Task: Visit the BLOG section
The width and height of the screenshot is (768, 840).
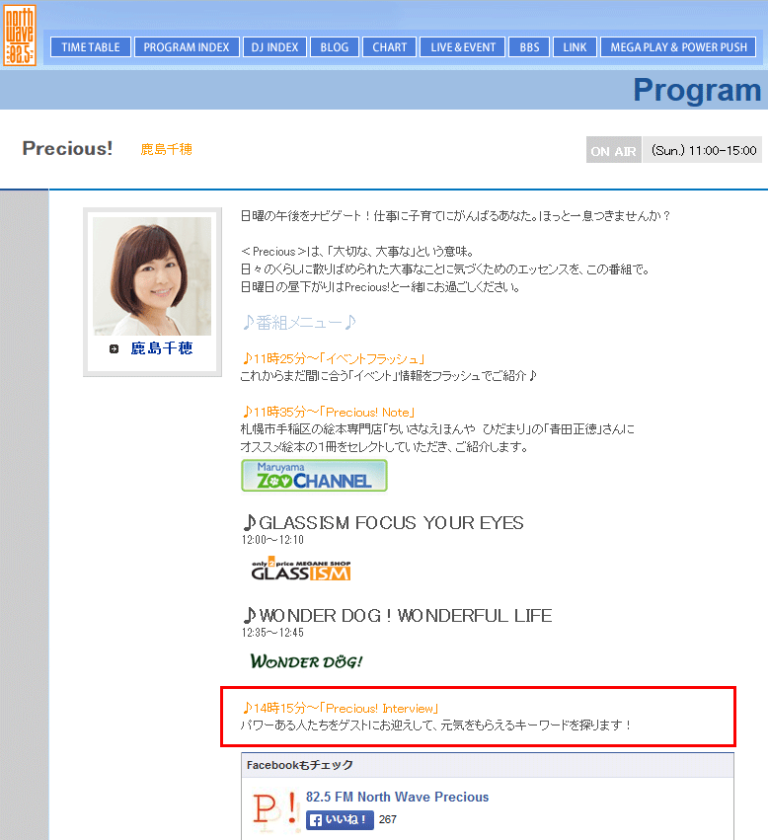Action: (x=335, y=47)
